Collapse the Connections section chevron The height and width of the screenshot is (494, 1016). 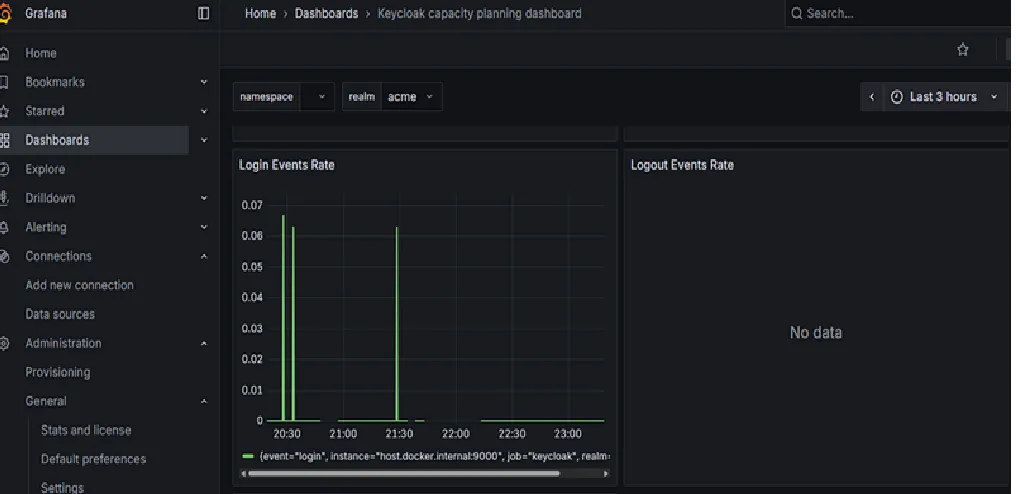(x=204, y=256)
